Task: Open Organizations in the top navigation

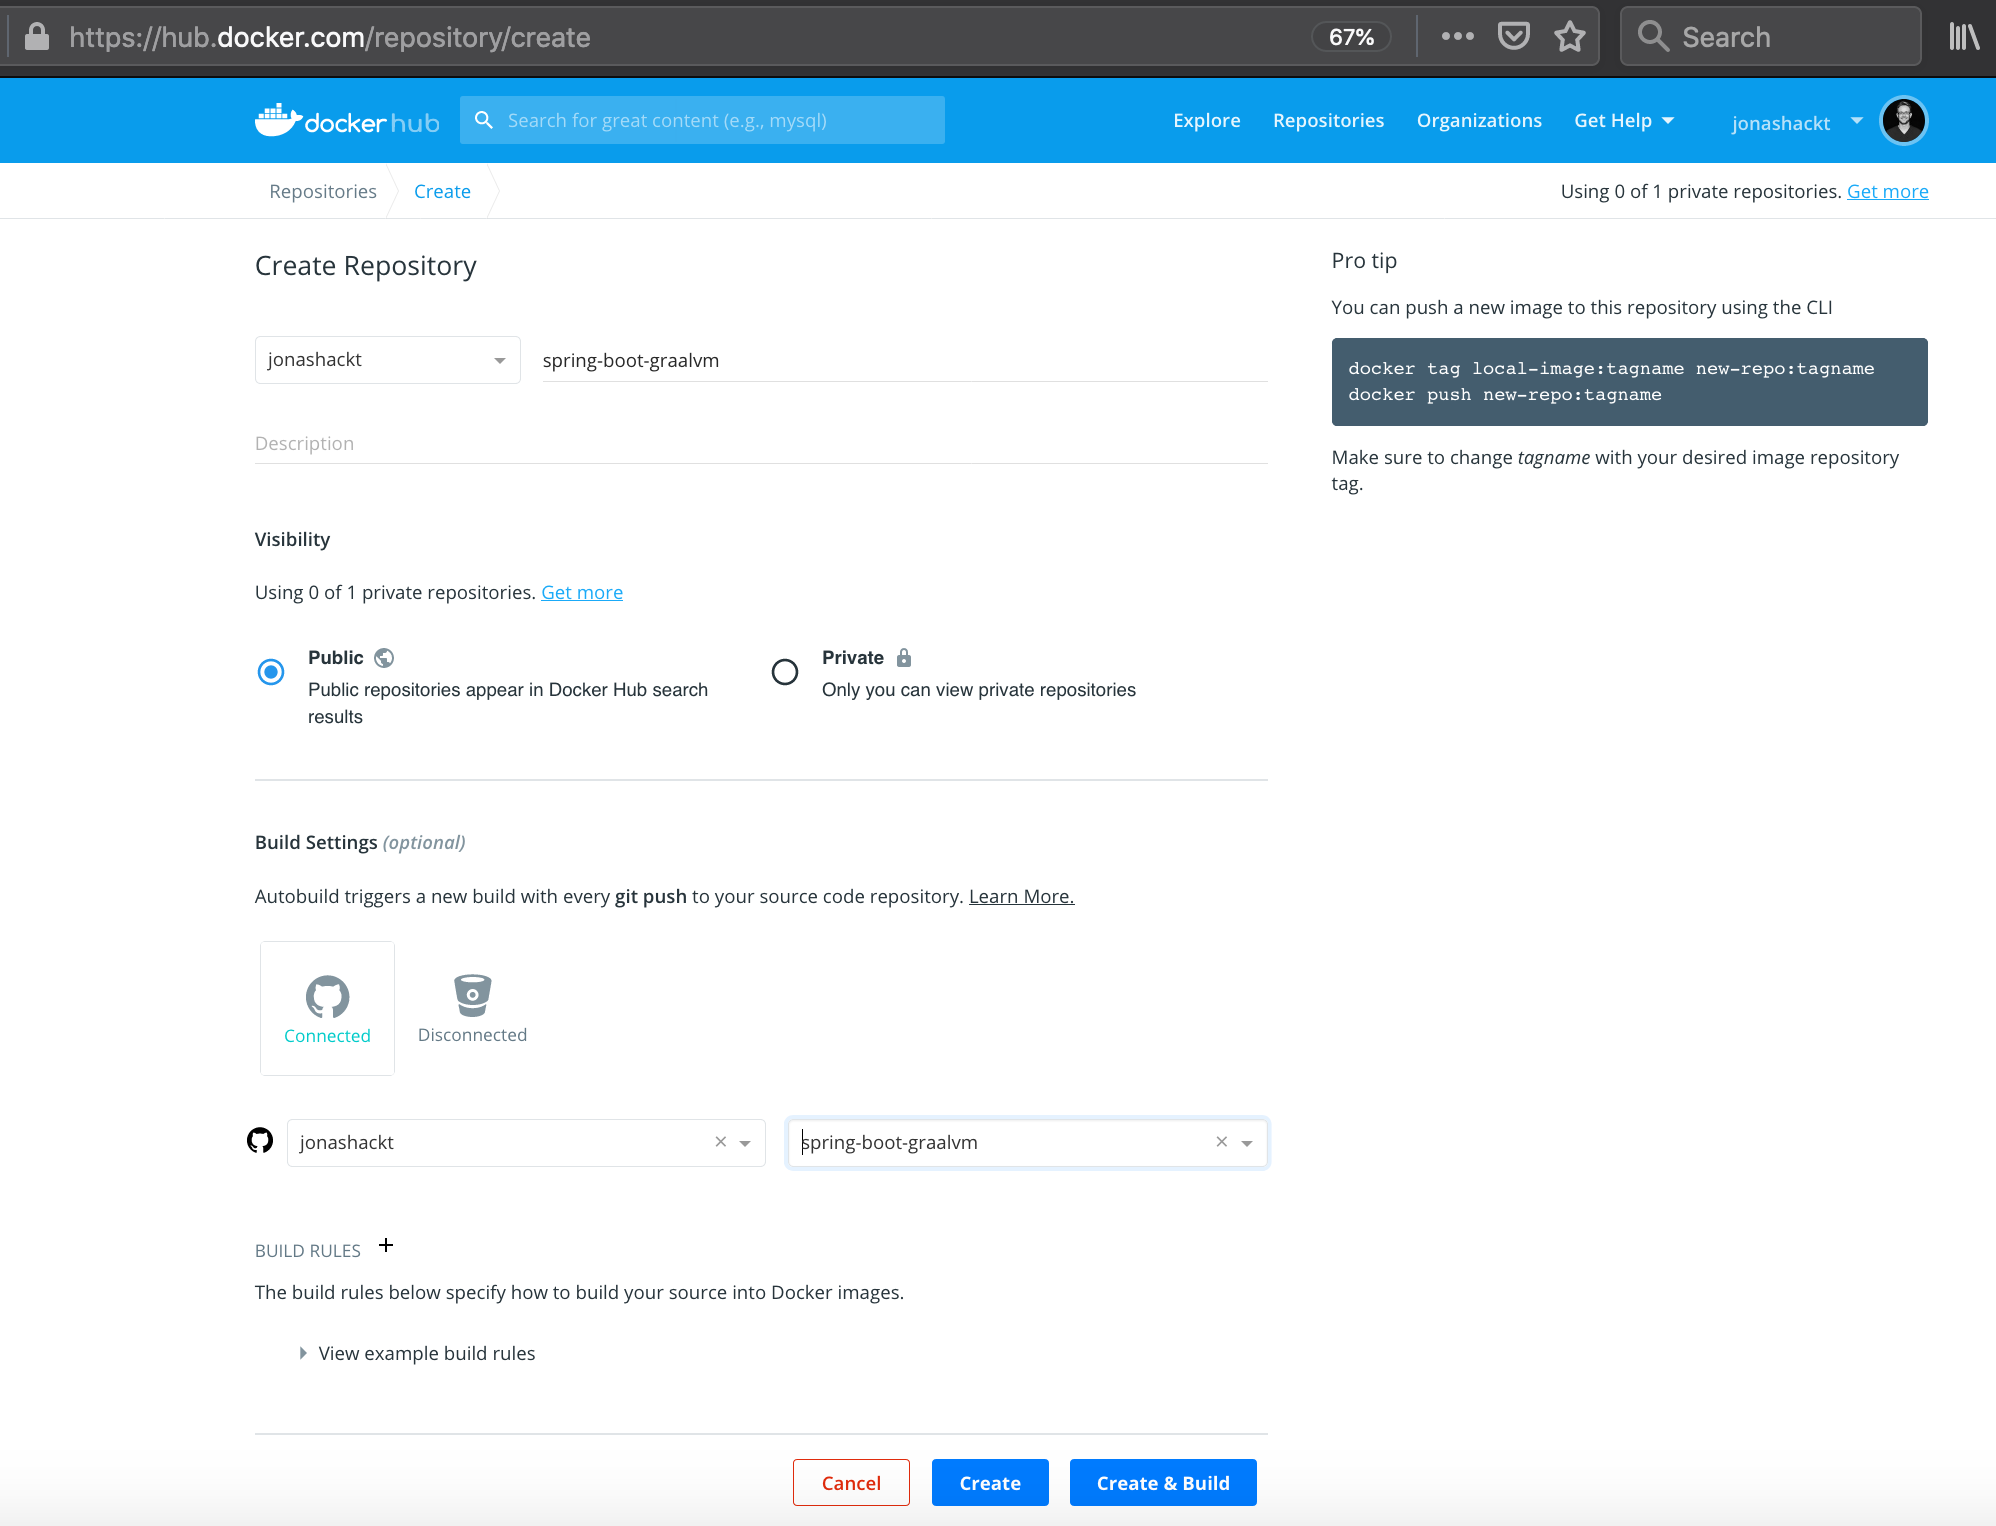Action: click(x=1478, y=121)
